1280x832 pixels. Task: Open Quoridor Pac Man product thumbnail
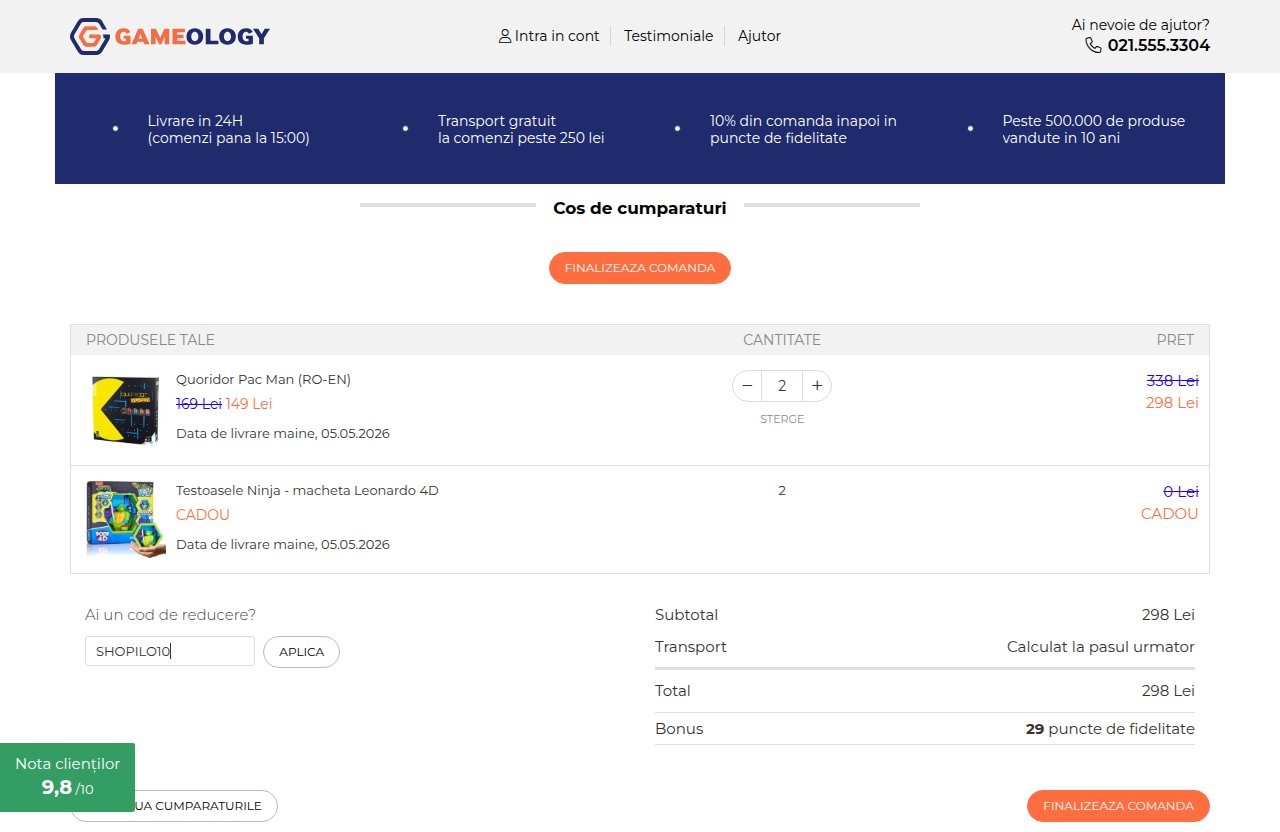(125, 410)
